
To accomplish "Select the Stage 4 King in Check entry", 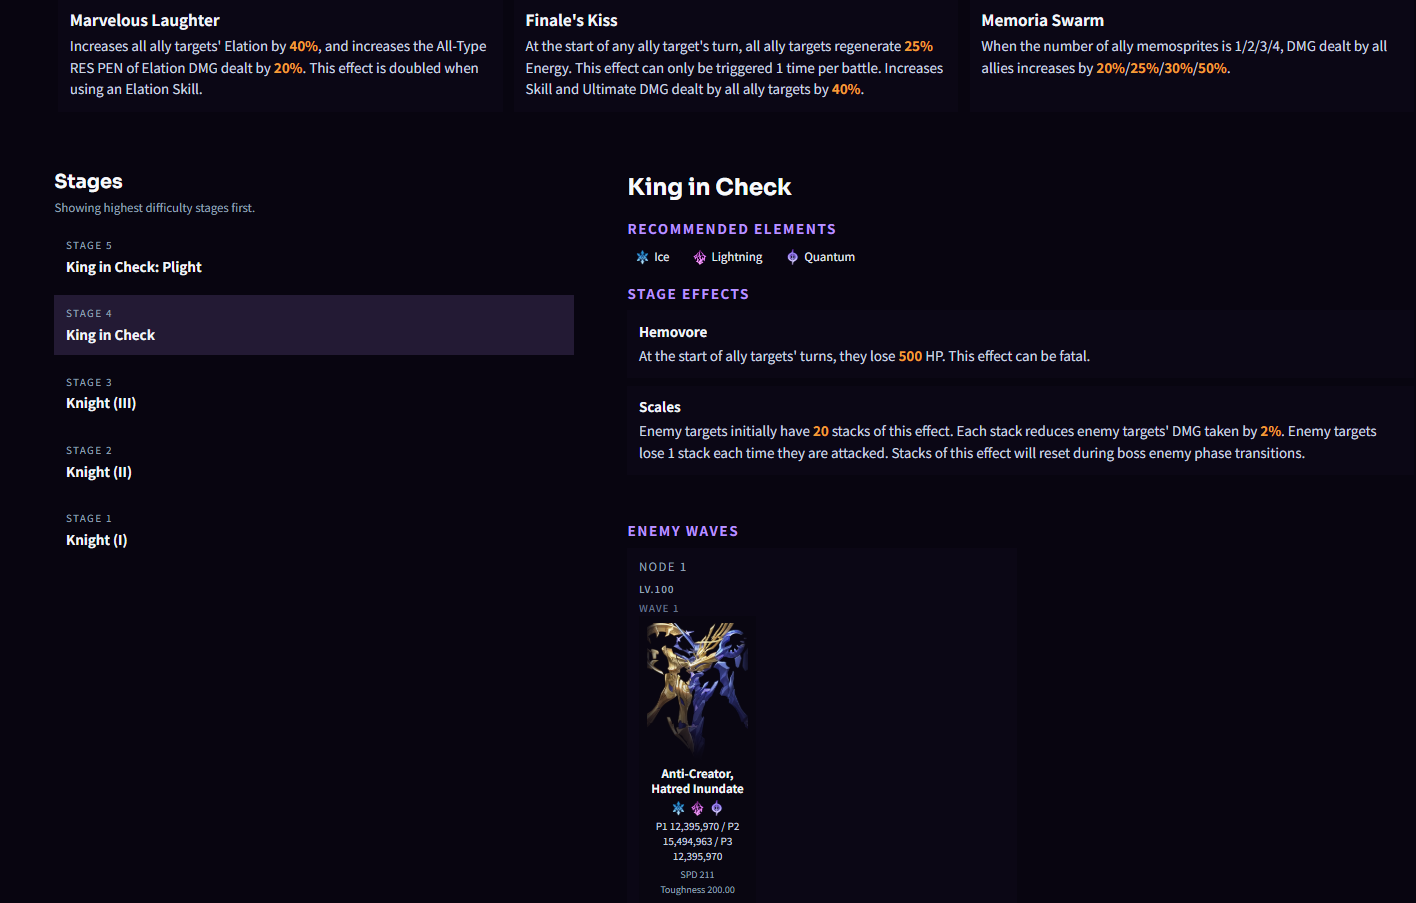I will (314, 325).
